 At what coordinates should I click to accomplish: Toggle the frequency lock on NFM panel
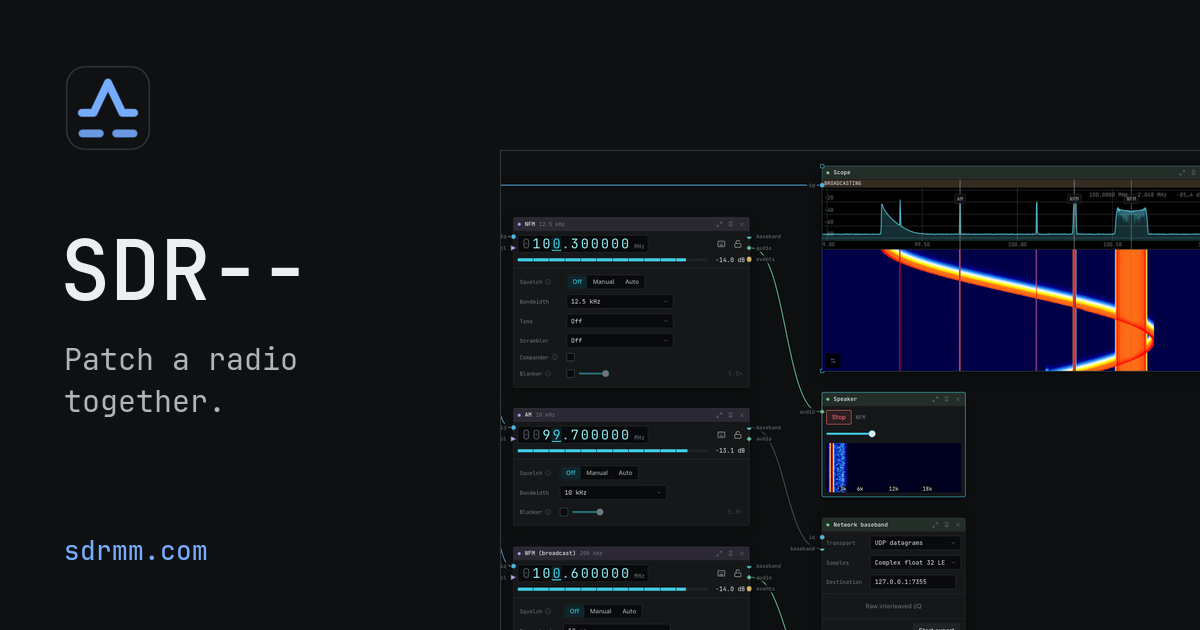coord(737,244)
